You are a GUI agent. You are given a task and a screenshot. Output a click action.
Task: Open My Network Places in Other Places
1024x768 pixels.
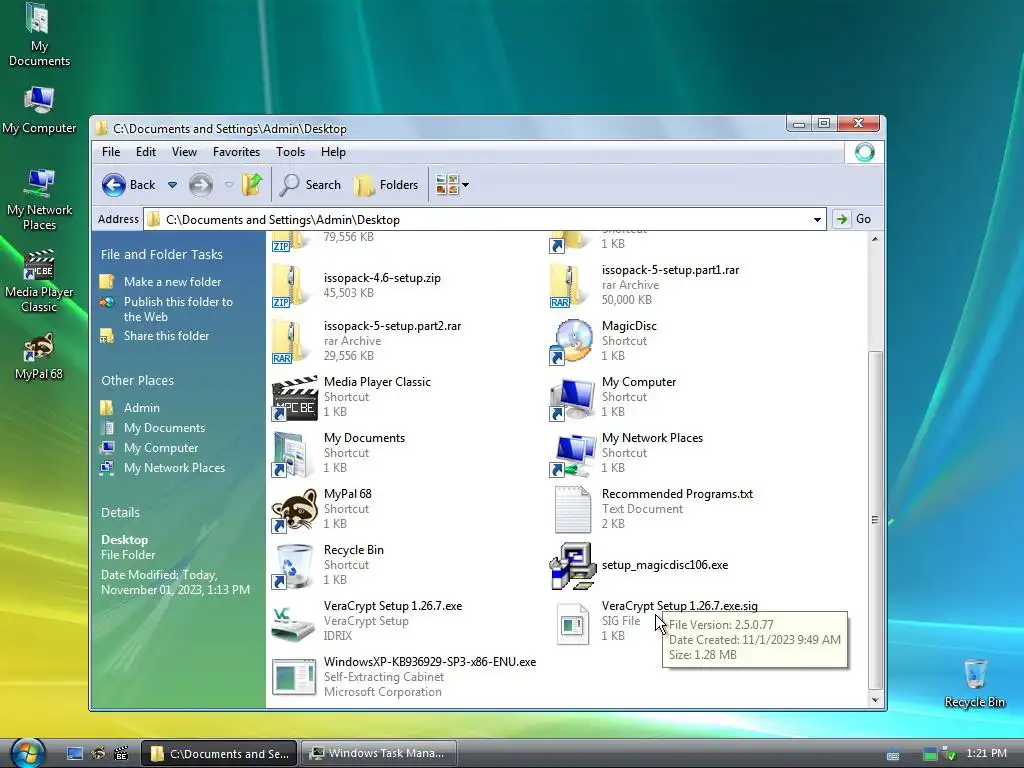[x=174, y=468]
